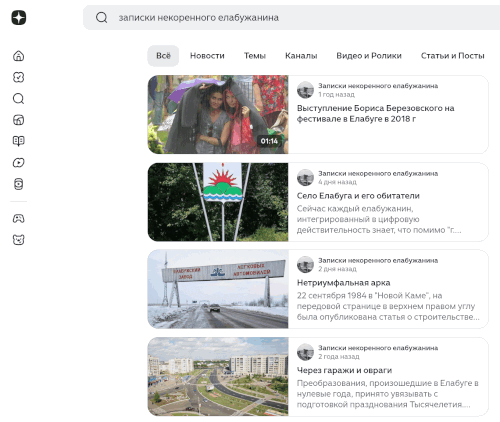
Task: Click snippet 'Сейчас каждый елабужанин'
Action: [x=379, y=219]
